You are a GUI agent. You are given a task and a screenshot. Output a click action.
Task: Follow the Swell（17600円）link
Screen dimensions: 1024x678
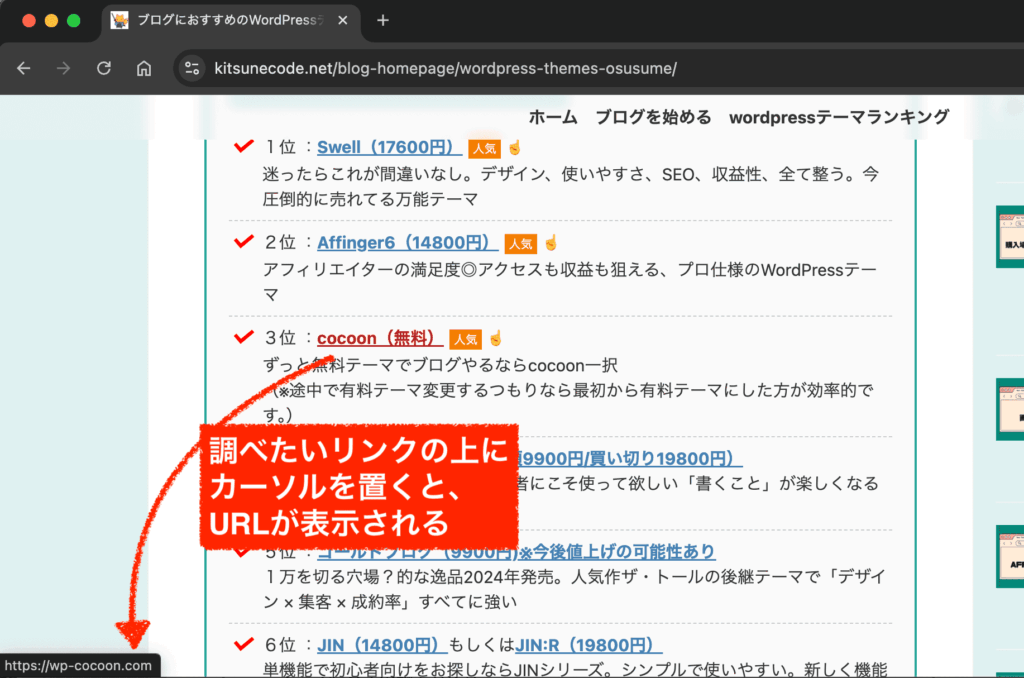coord(389,148)
